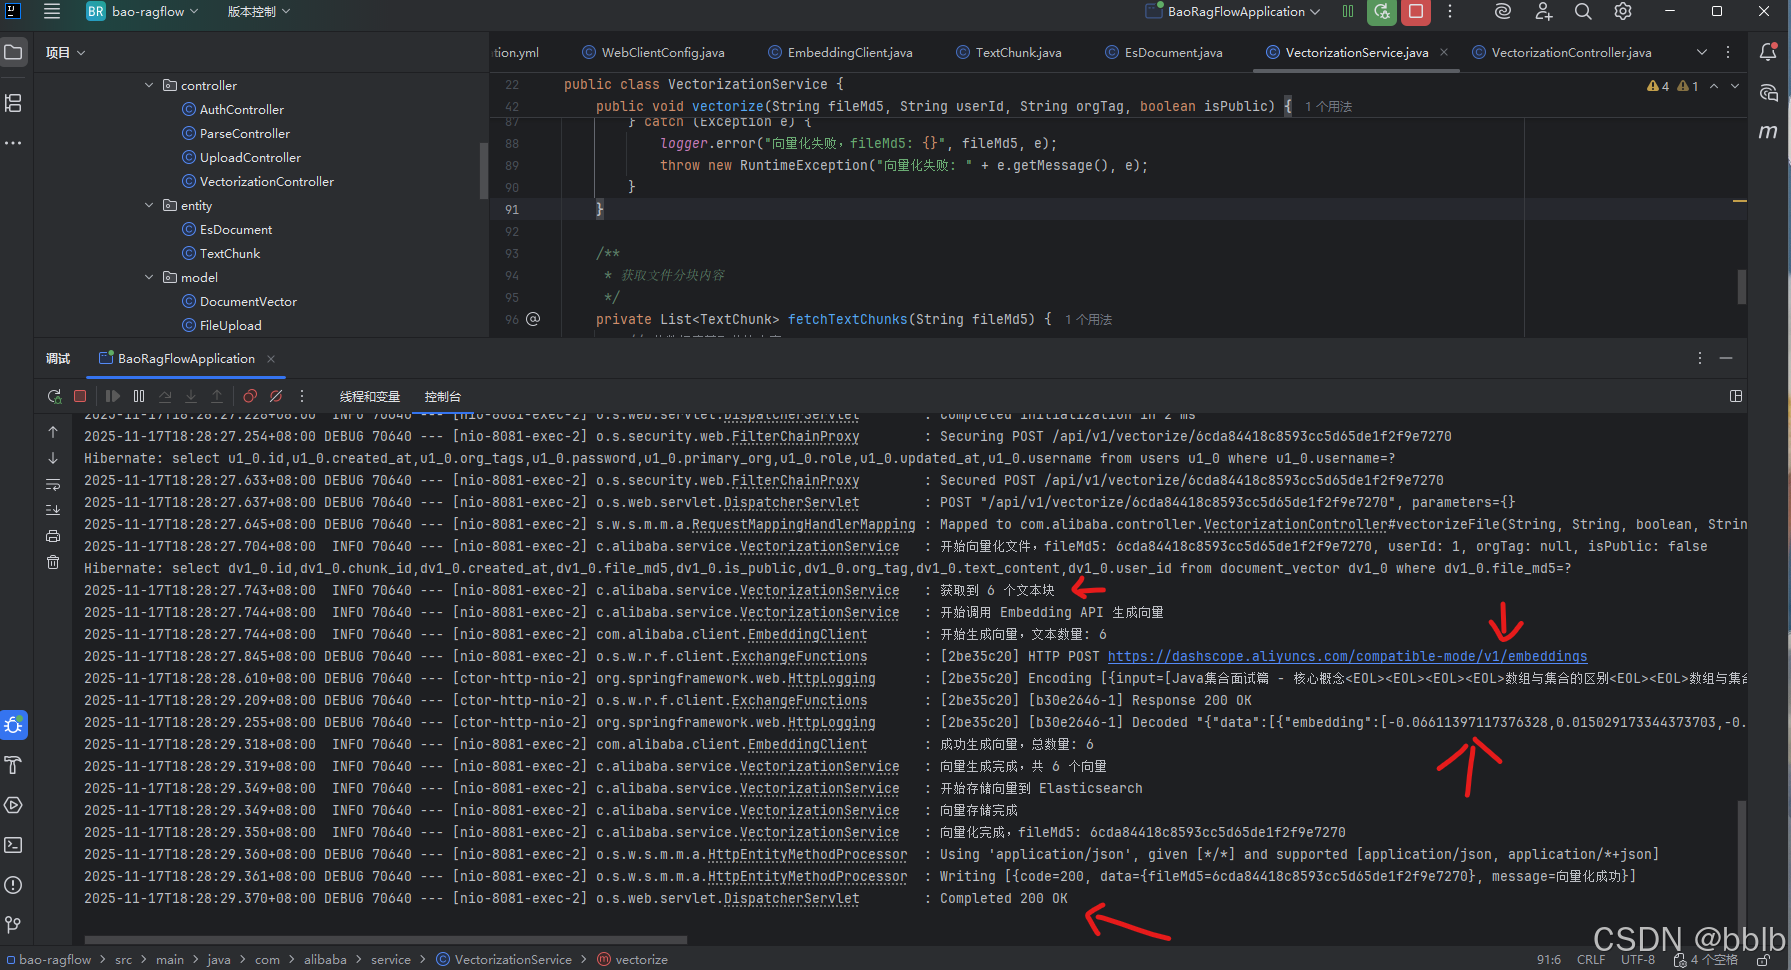The width and height of the screenshot is (1791, 970).
Task: Click the UTF-8 encoding widget
Action: pyautogui.click(x=1638, y=959)
